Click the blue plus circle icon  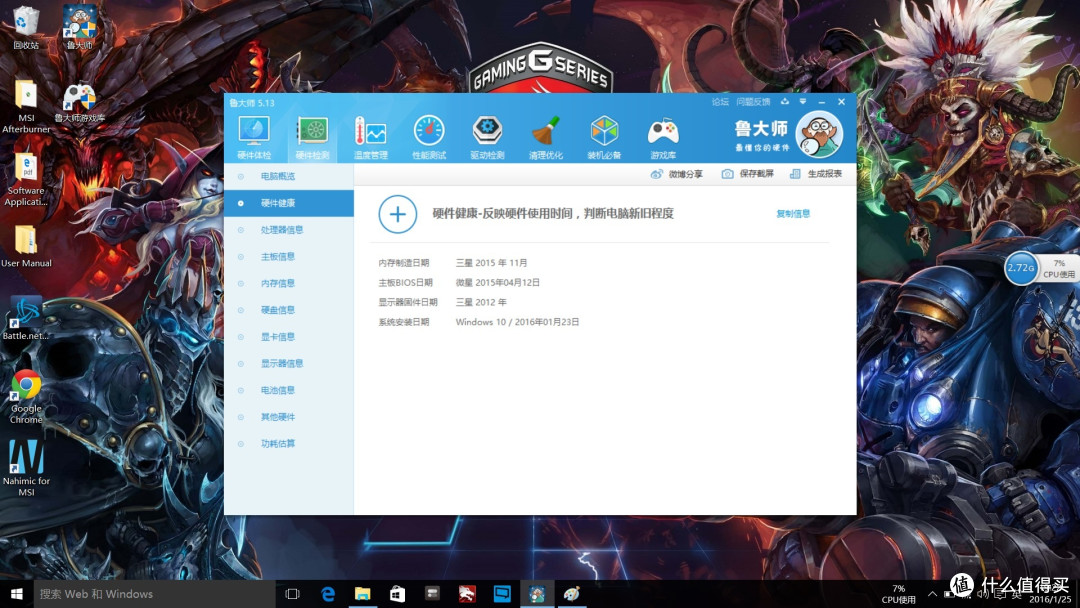pyautogui.click(x=397, y=214)
